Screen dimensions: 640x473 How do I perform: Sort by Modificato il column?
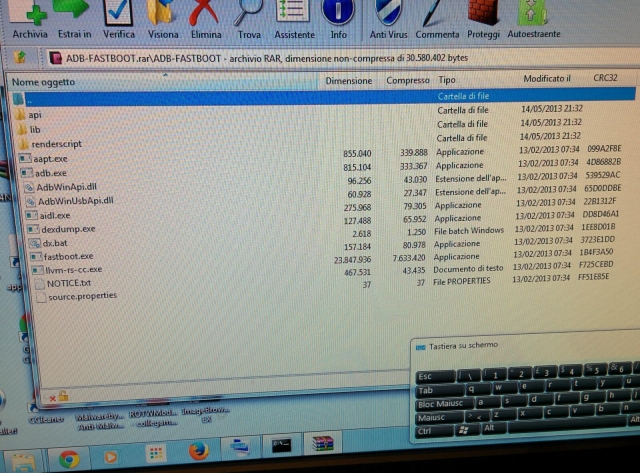coord(547,78)
